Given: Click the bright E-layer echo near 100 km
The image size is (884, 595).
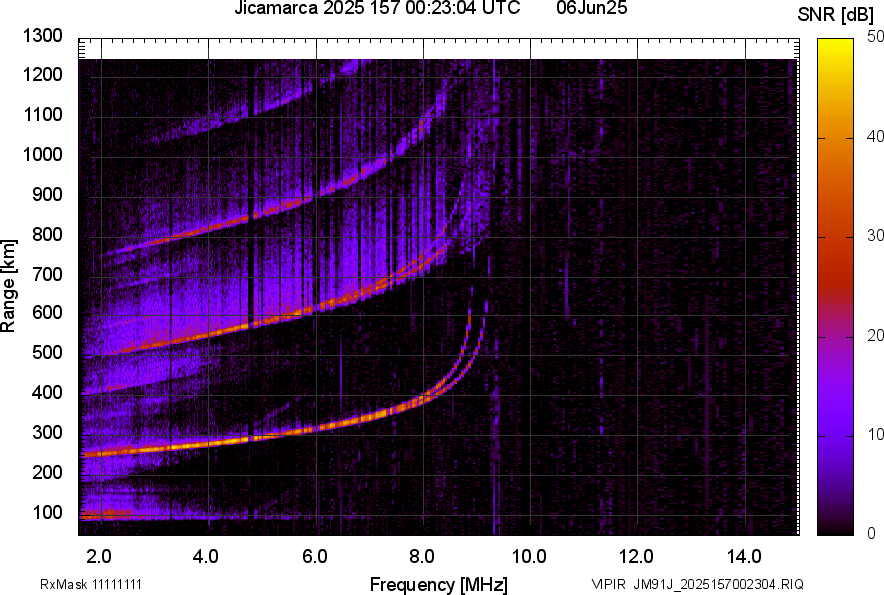Looking at the screenshot, I should 107,514.
